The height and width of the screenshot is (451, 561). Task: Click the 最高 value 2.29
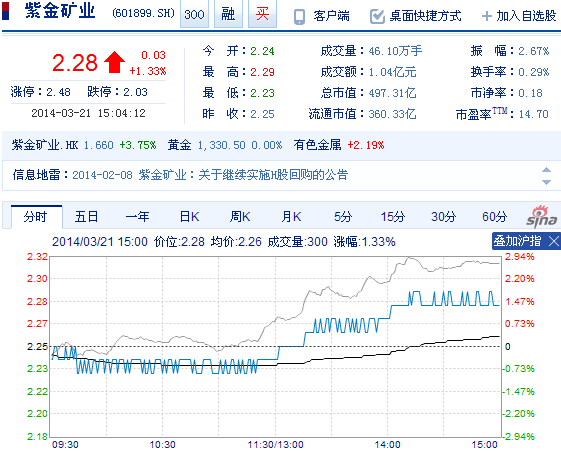click(x=262, y=72)
